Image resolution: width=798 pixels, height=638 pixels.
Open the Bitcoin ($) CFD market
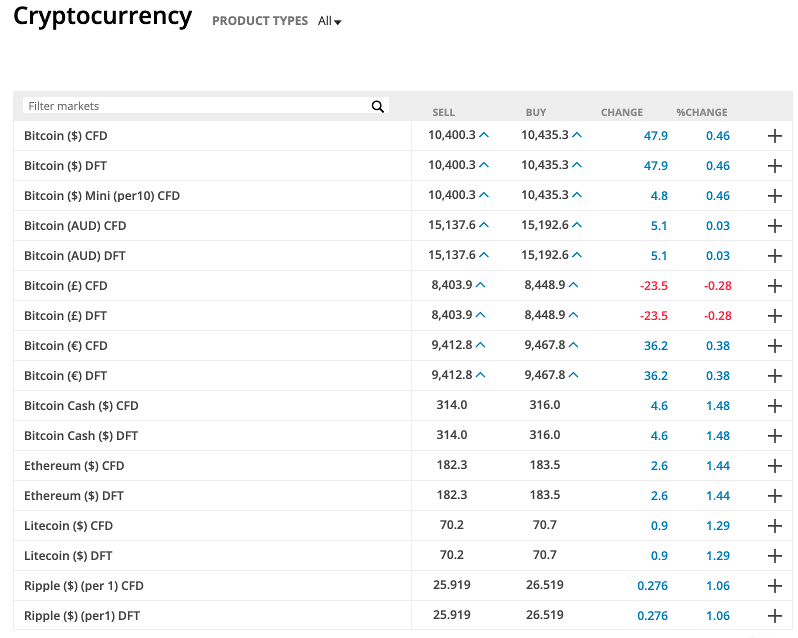pos(66,136)
